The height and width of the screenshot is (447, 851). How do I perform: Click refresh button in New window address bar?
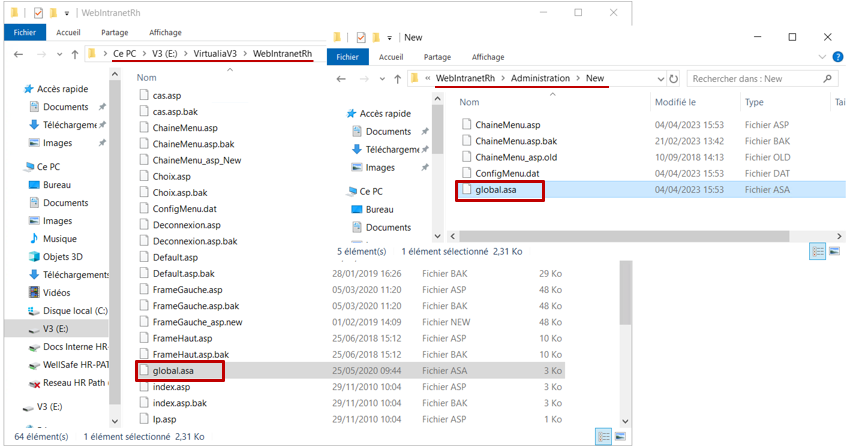point(673,78)
